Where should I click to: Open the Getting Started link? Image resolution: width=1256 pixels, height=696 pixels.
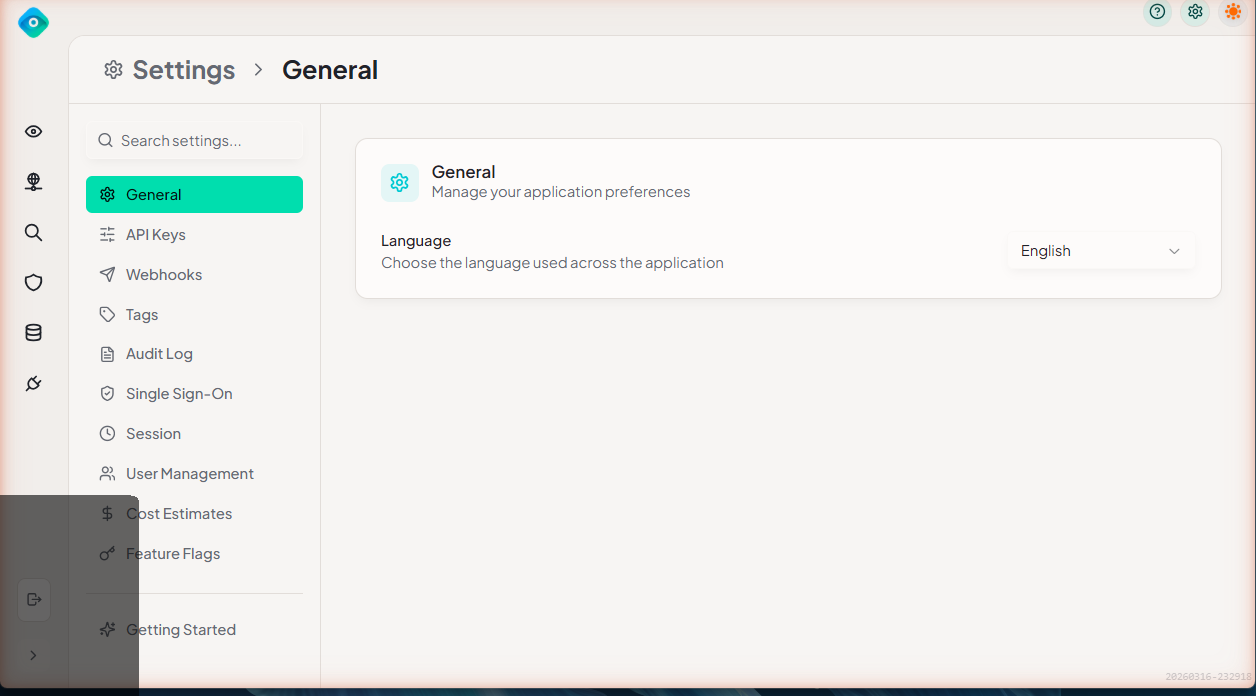coord(180,630)
